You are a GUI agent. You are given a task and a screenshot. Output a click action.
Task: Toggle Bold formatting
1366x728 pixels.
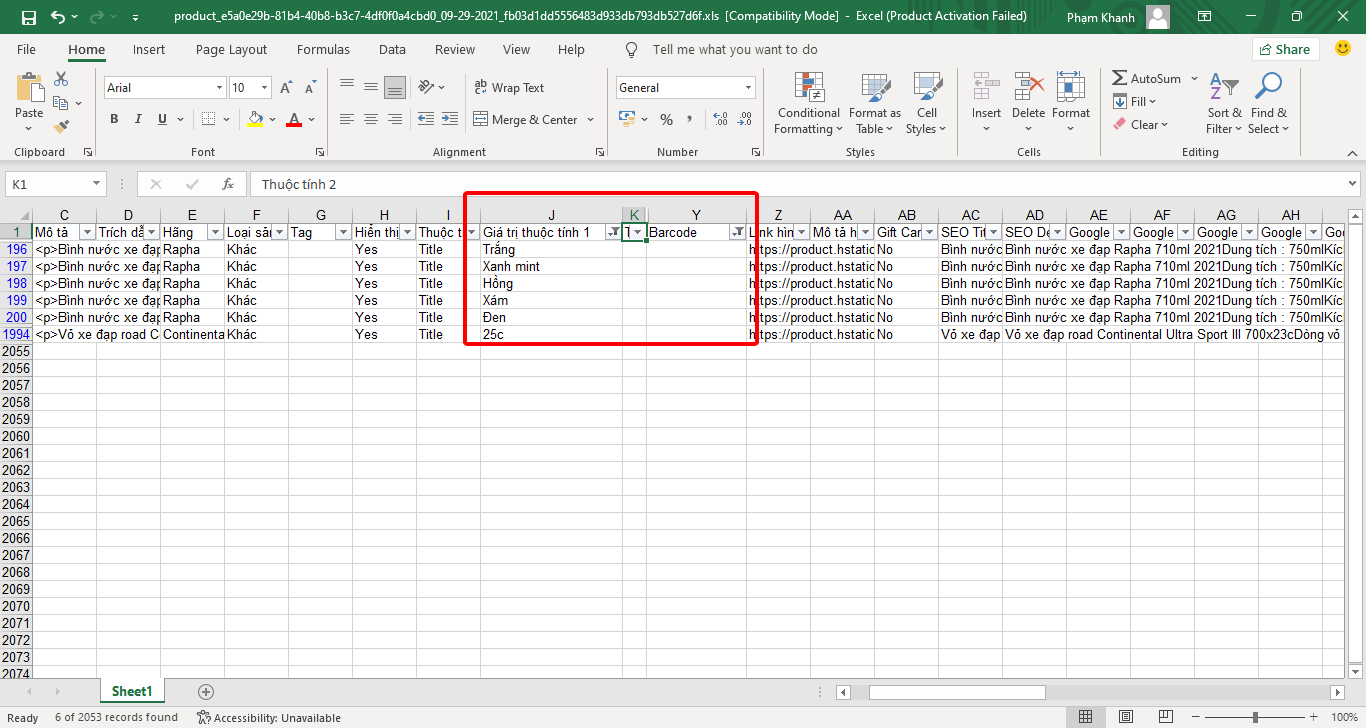pos(114,120)
